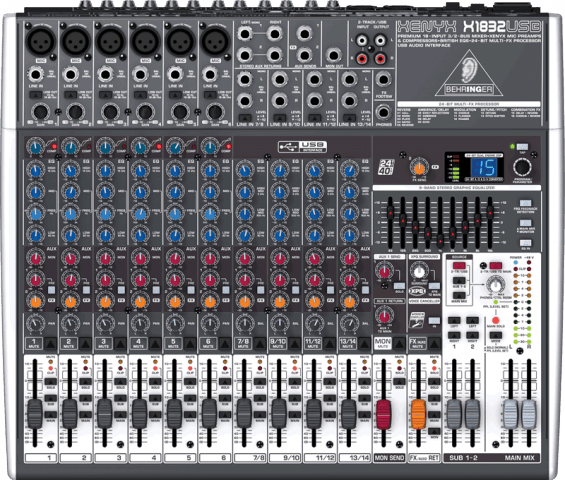Click the PROGRAM/PARAMETER encoder knob
Viewport: 565px width, 480px height.
pos(522,168)
